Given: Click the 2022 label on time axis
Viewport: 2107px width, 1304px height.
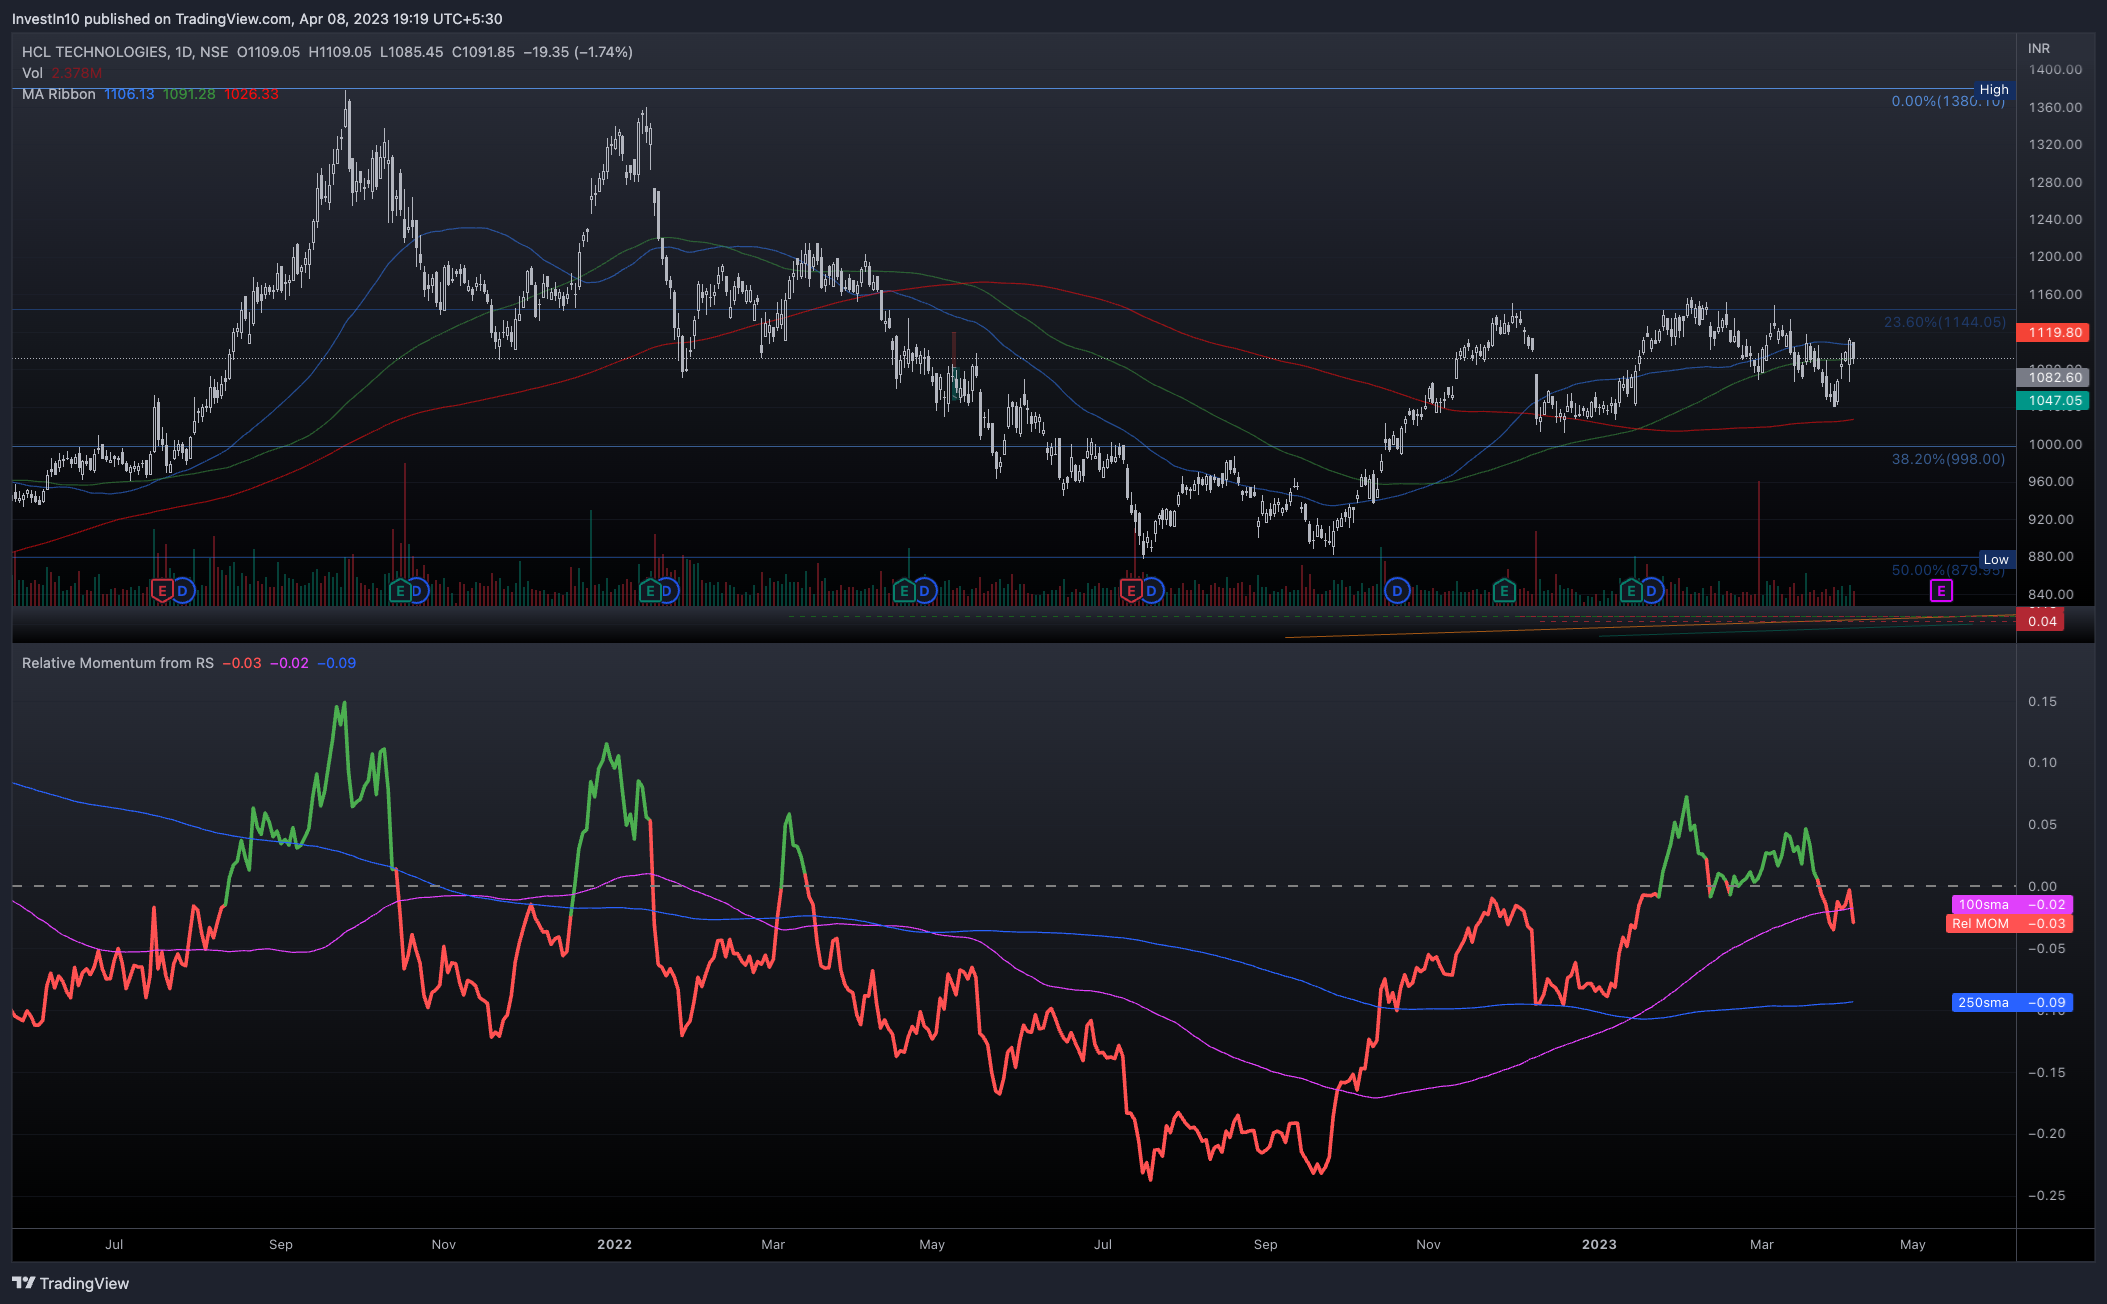Looking at the screenshot, I should pyautogui.click(x=614, y=1244).
